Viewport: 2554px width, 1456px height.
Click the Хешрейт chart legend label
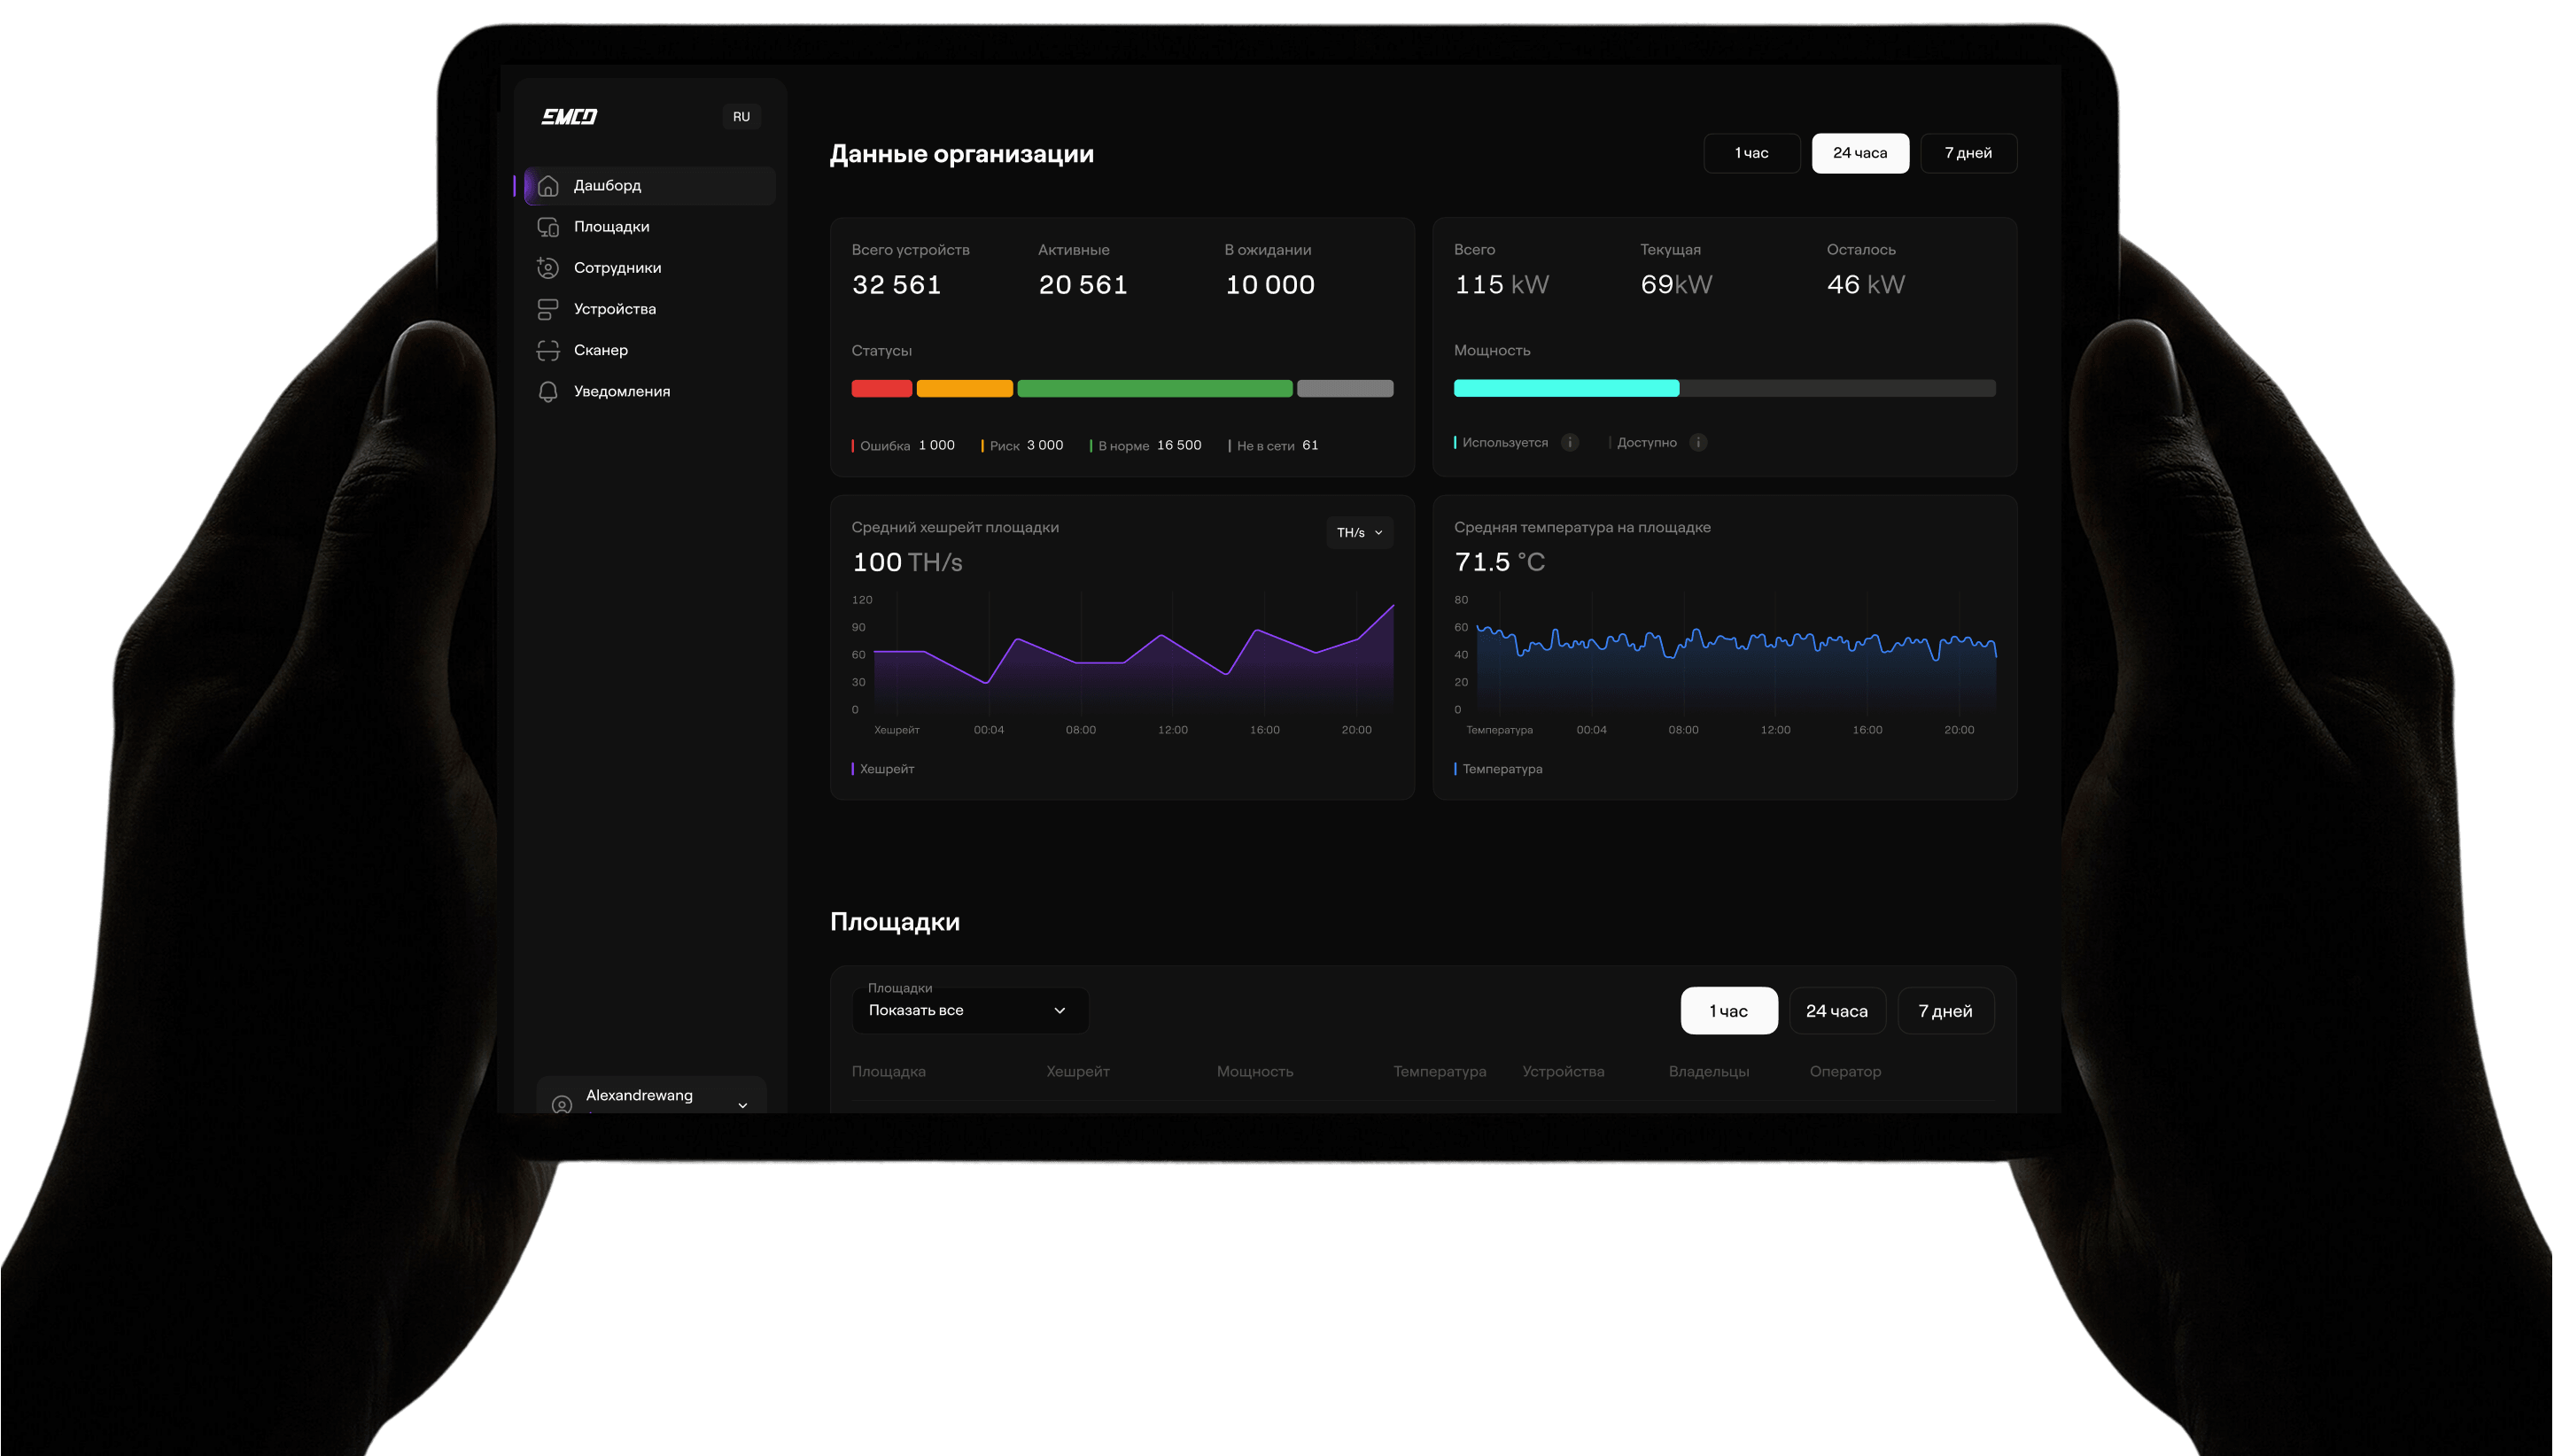tap(887, 769)
